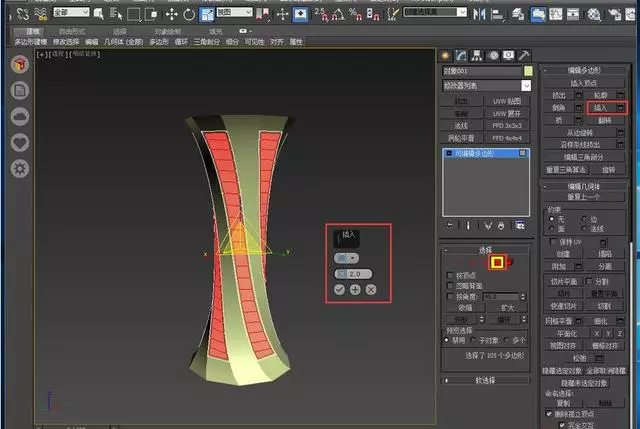Select the Polygon sub-object level icon
The width and height of the screenshot is (640, 429).
click(496, 263)
